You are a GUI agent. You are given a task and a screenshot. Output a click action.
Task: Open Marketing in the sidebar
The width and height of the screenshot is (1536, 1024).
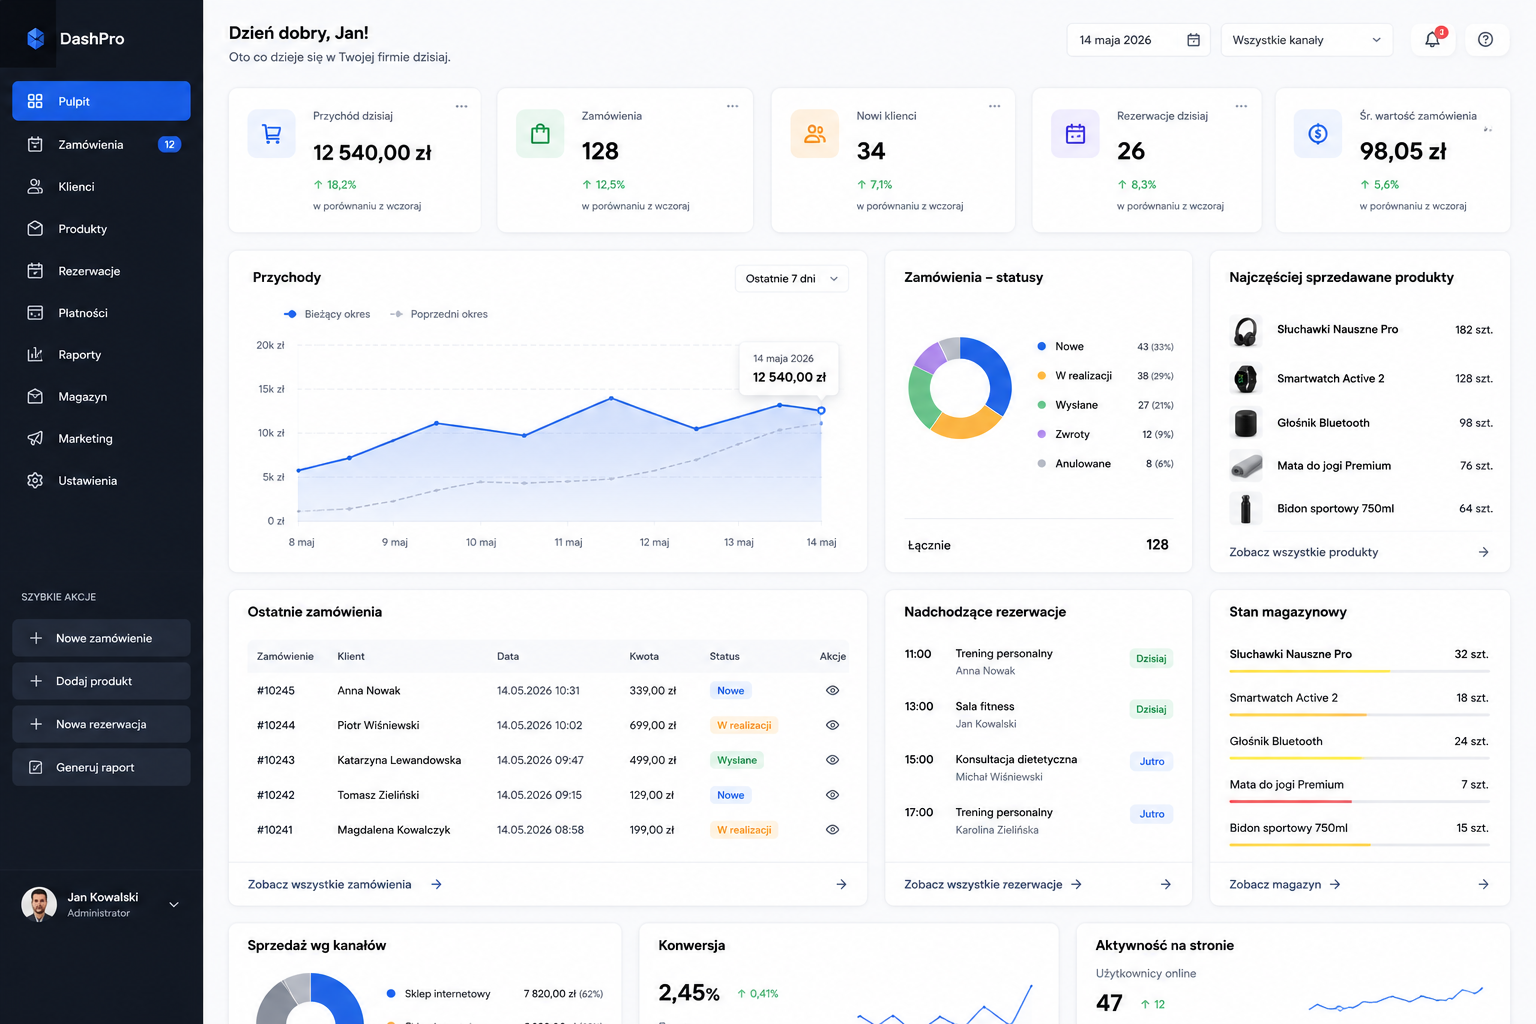click(x=101, y=439)
